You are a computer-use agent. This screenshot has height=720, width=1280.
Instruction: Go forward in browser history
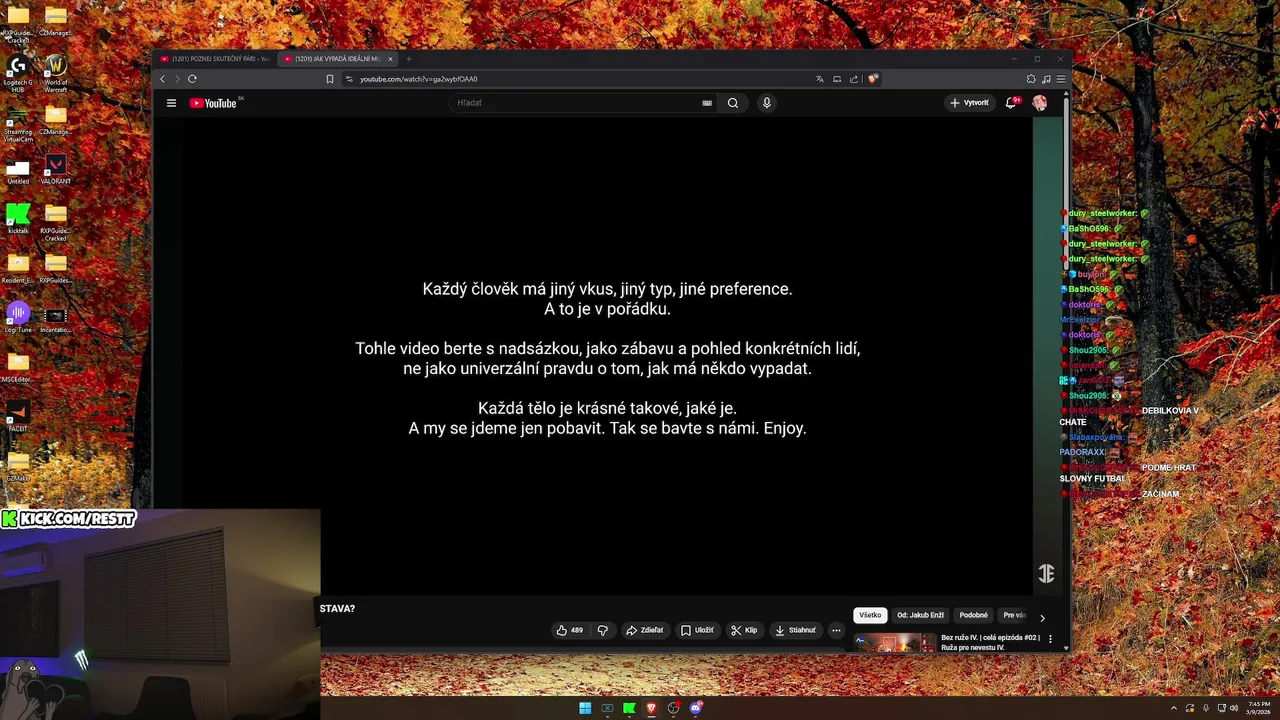[x=177, y=79]
